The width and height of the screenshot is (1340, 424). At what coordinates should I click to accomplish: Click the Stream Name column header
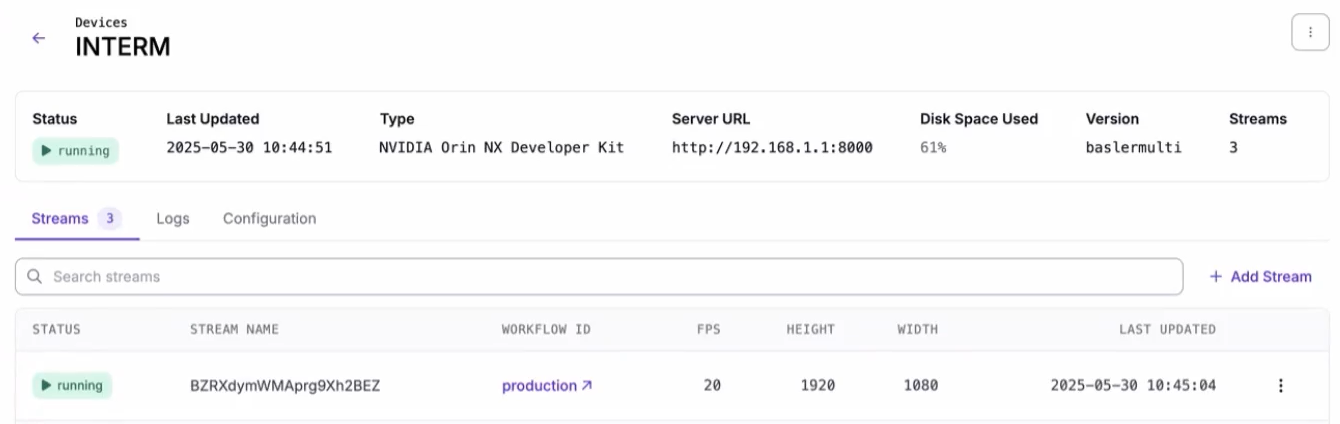(x=235, y=329)
